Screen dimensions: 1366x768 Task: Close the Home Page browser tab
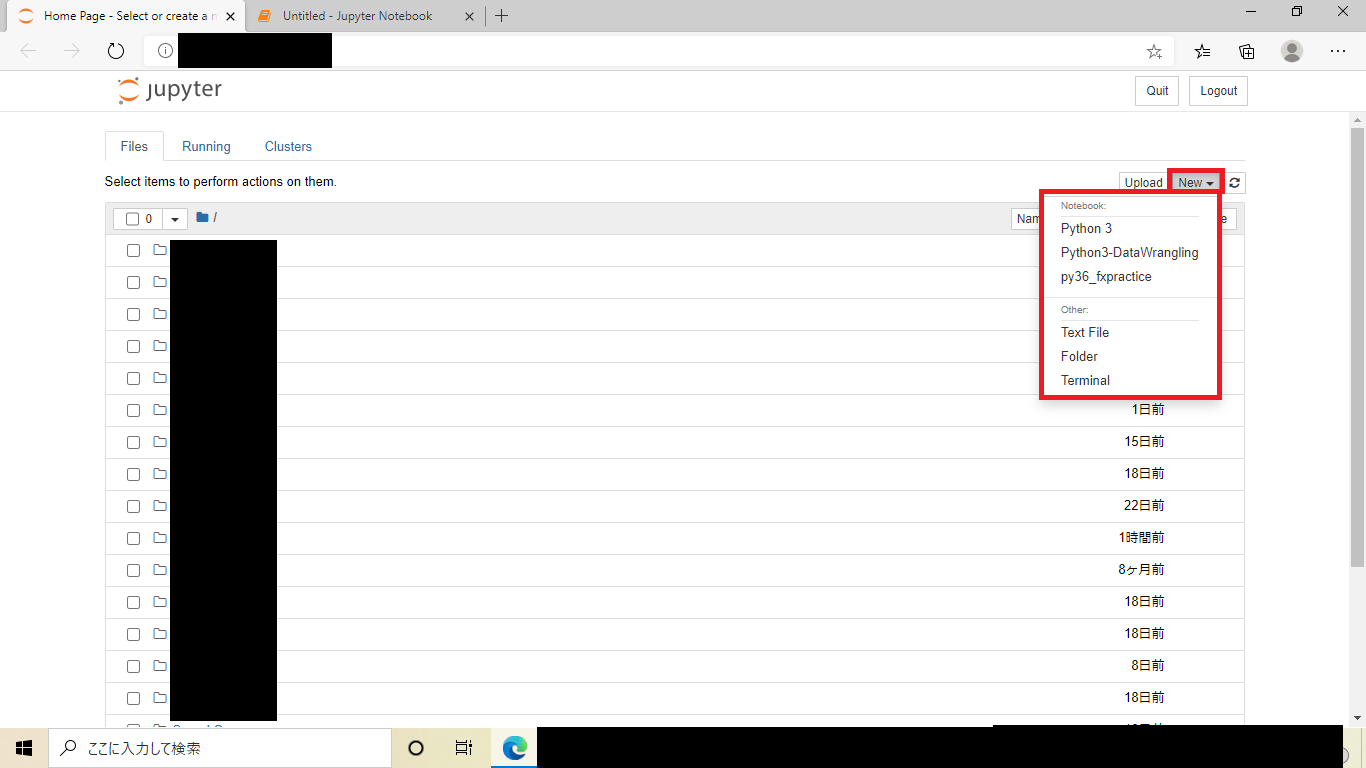pyautogui.click(x=230, y=16)
